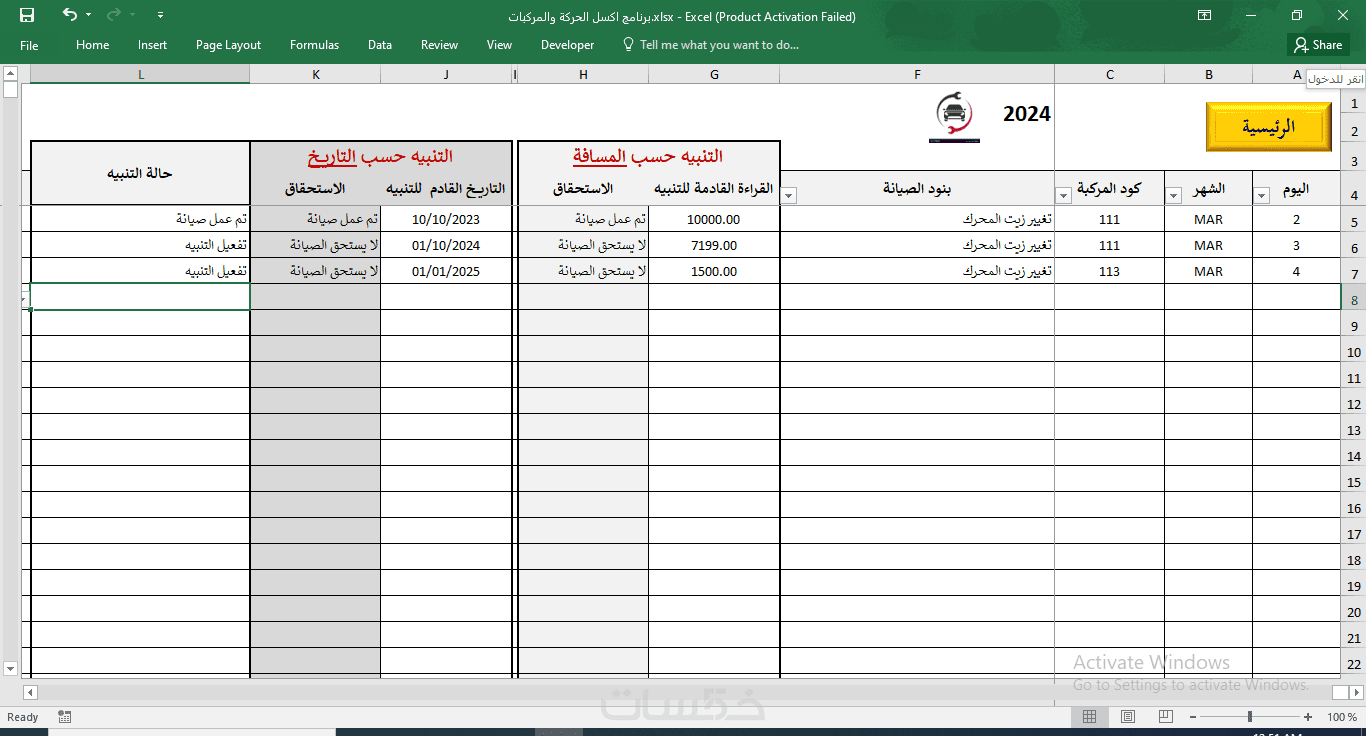Open filter dropdown for كود المركبة column
1366x736 pixels.
(x=1064, y=196)
